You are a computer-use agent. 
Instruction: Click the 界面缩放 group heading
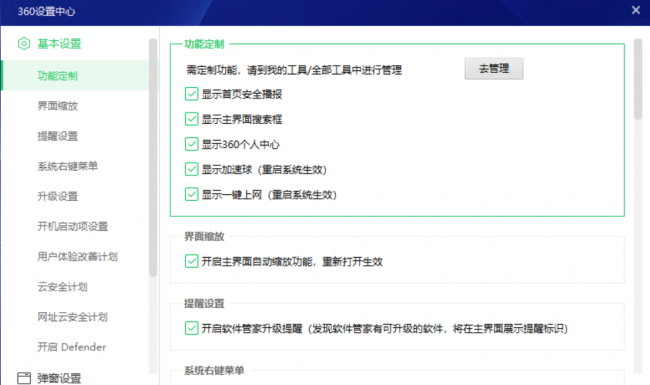coord(204,237)
